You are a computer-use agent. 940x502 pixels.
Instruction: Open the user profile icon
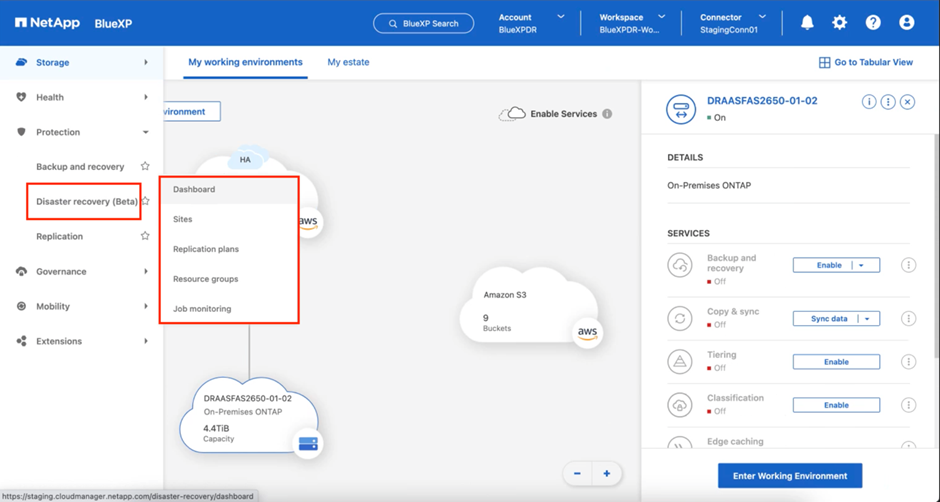click(x=906, y=23)
